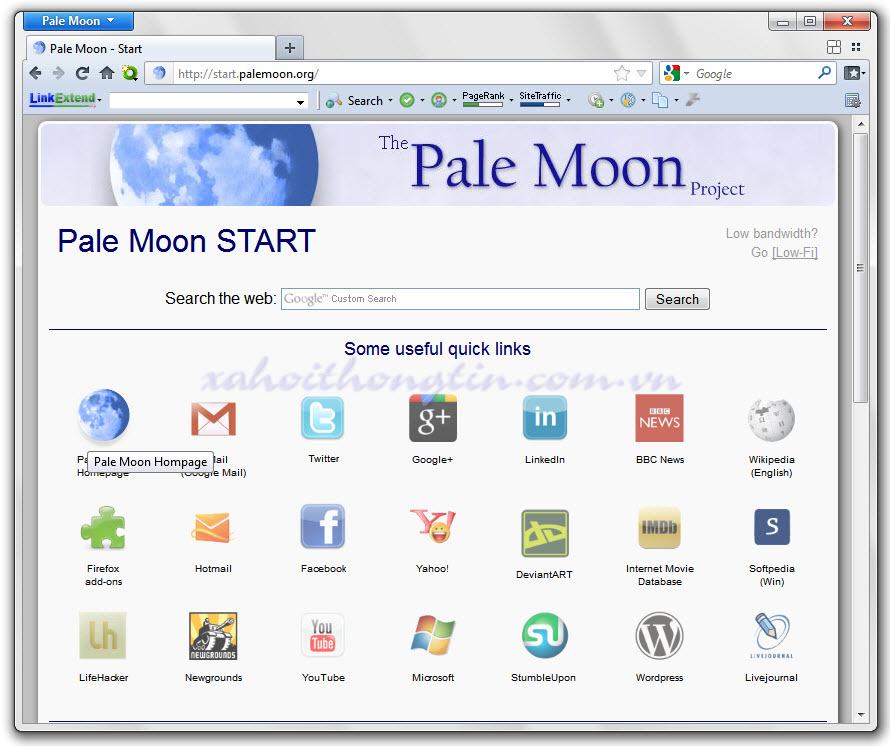
Task: Click the site identity moon icon
Action: 159,73
